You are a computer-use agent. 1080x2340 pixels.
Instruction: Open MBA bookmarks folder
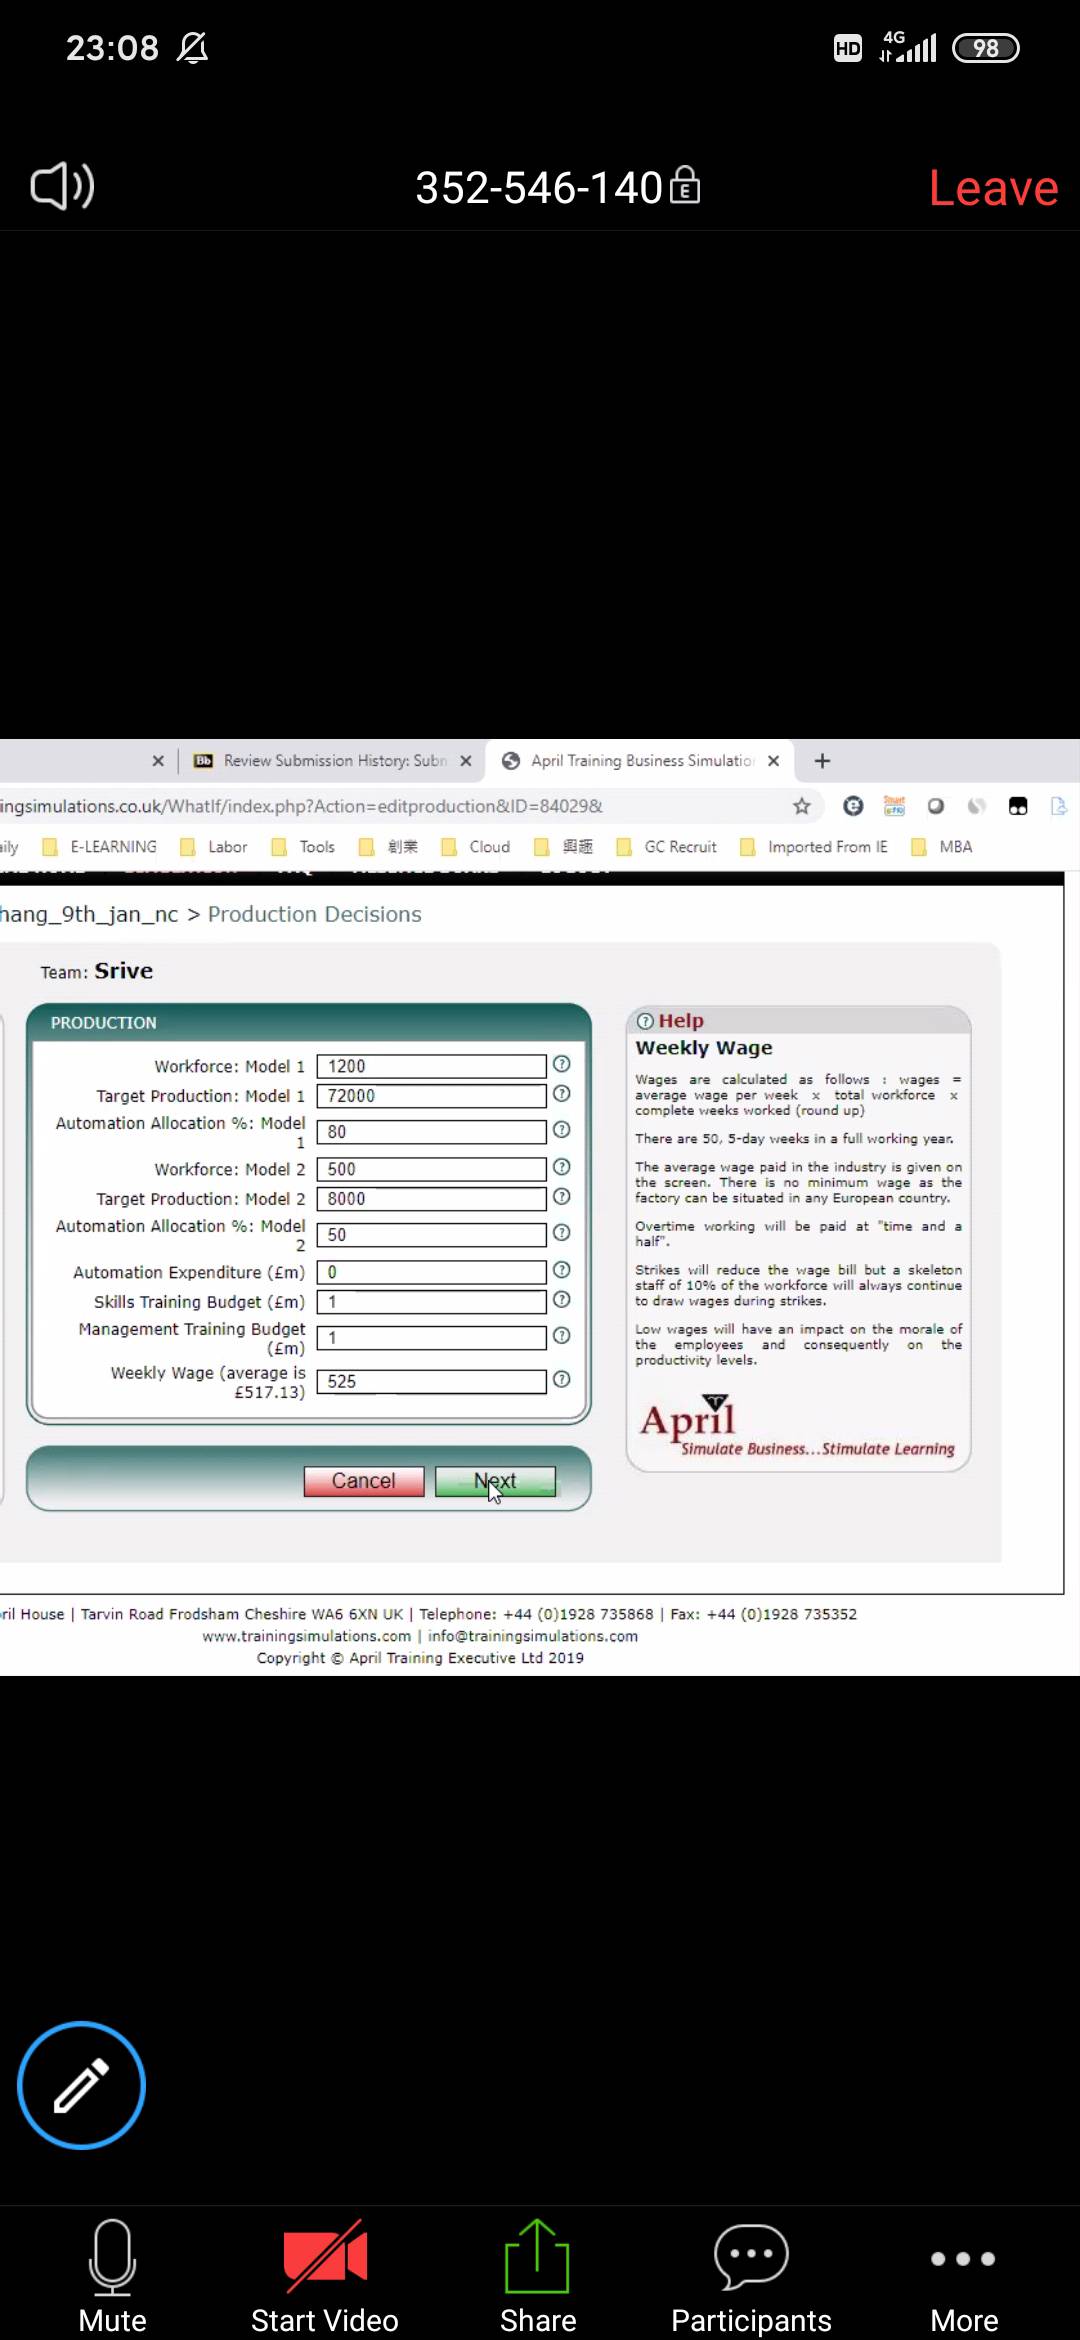942,847
